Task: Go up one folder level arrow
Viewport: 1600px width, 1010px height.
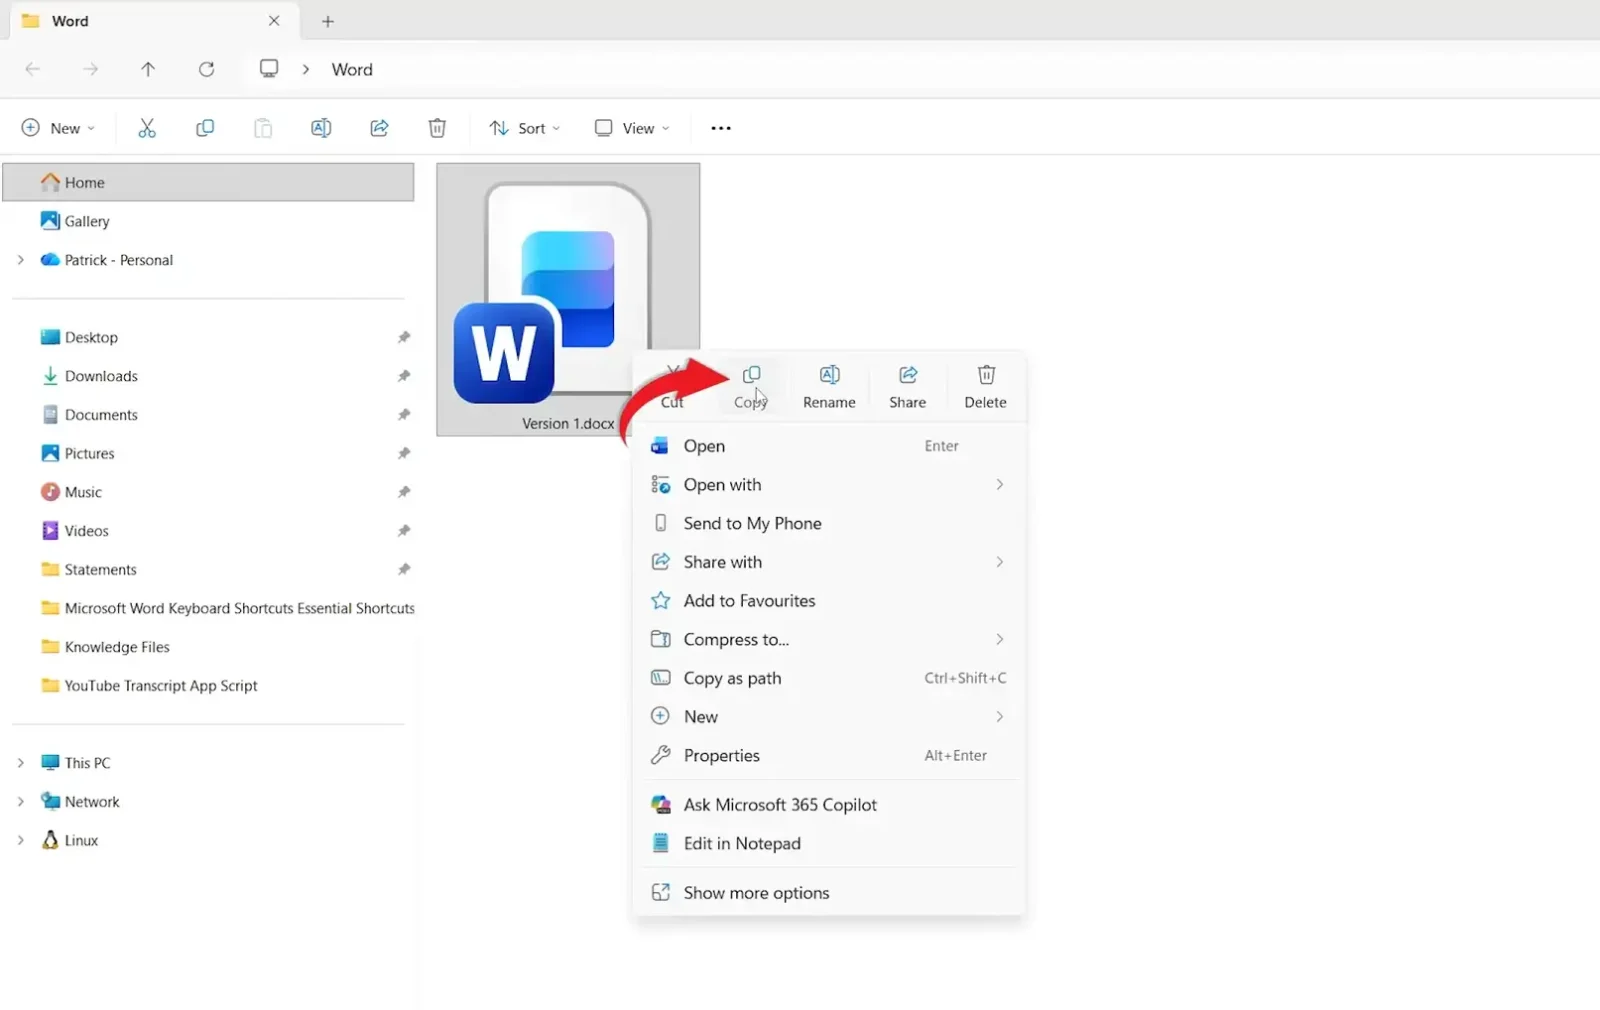Action: [x=148, y=69]
